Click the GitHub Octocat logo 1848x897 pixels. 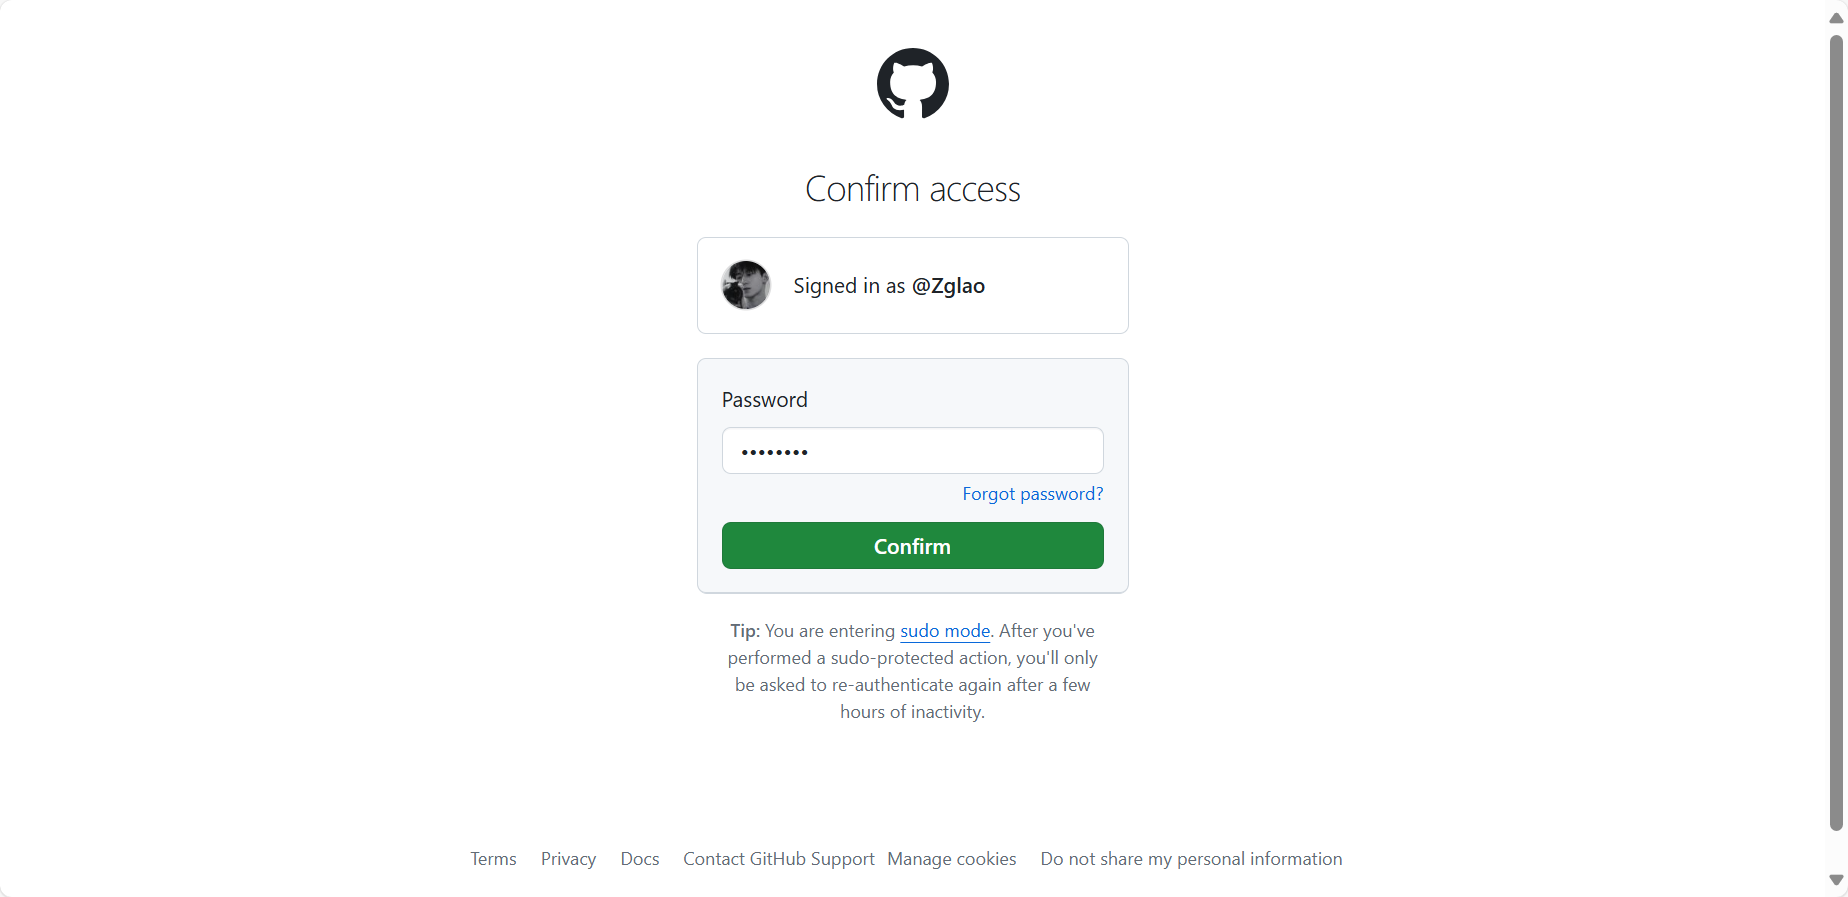[912, 83]
